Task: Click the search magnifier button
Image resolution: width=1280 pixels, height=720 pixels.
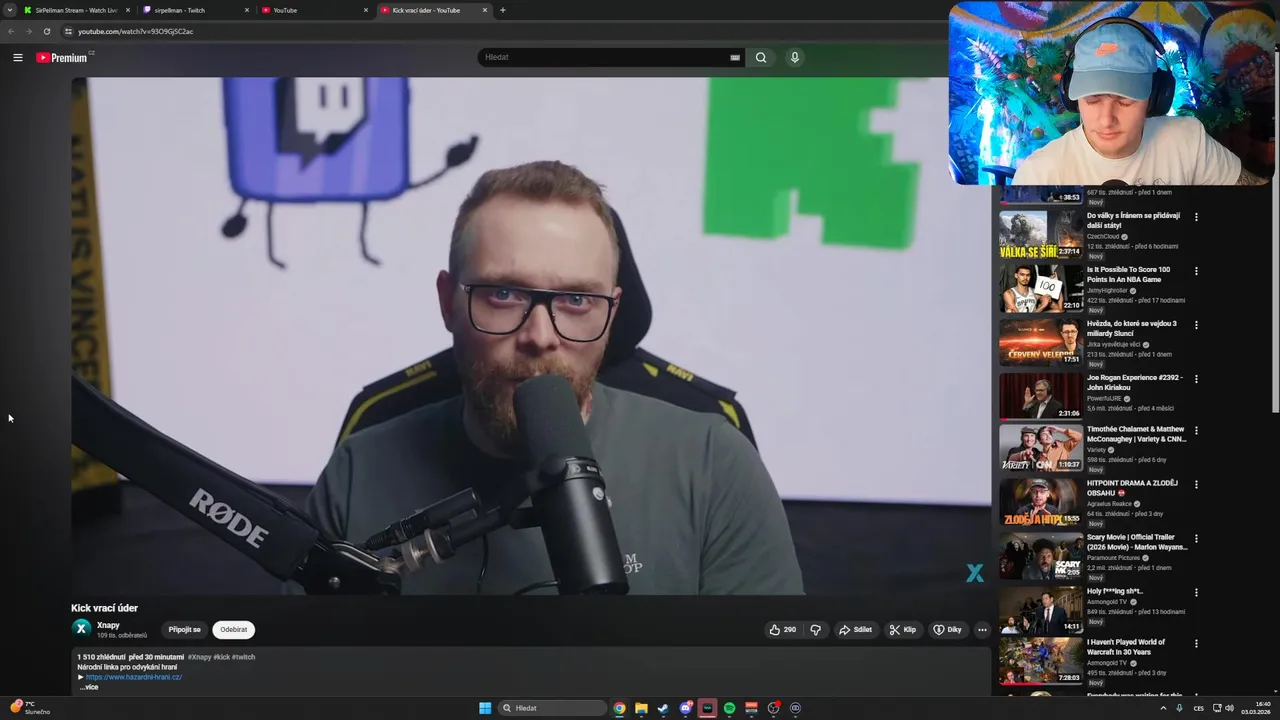Action: (x=761, y=57)
